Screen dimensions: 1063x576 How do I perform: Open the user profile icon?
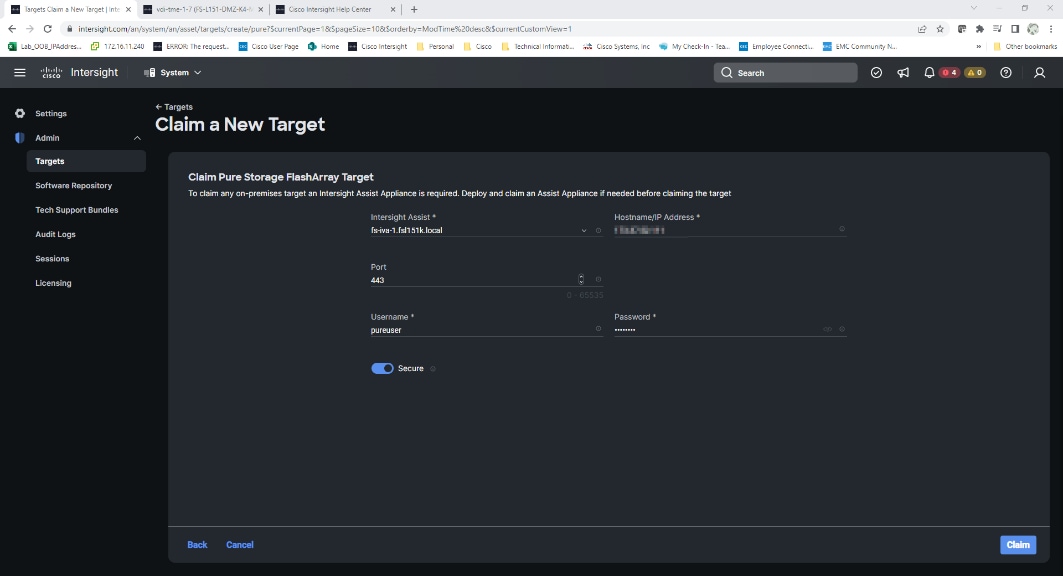1039,73
